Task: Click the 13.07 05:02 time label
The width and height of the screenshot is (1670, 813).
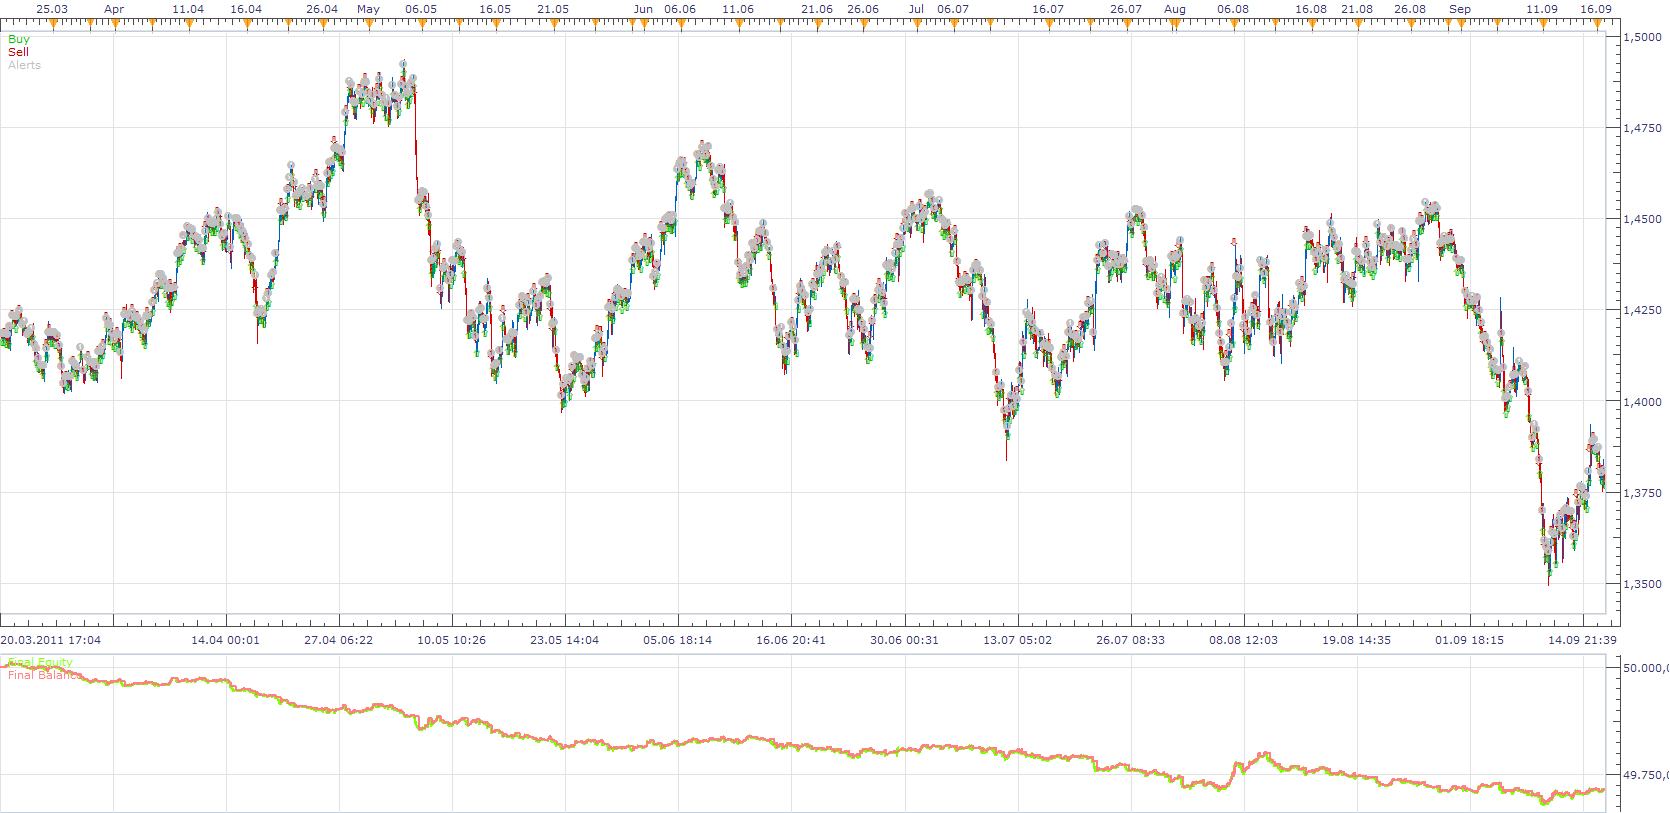Action: click(x=1017, y=640)
